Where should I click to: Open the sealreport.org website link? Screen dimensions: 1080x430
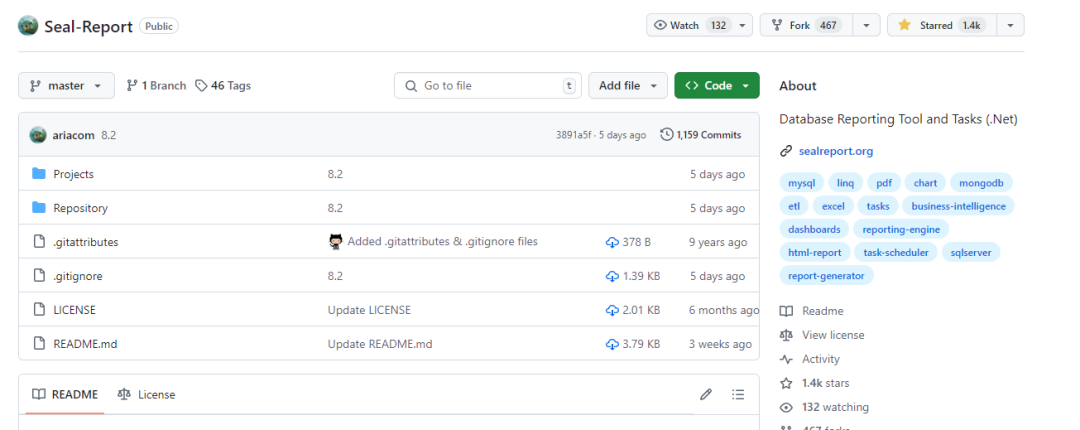(x=835, y=151)
